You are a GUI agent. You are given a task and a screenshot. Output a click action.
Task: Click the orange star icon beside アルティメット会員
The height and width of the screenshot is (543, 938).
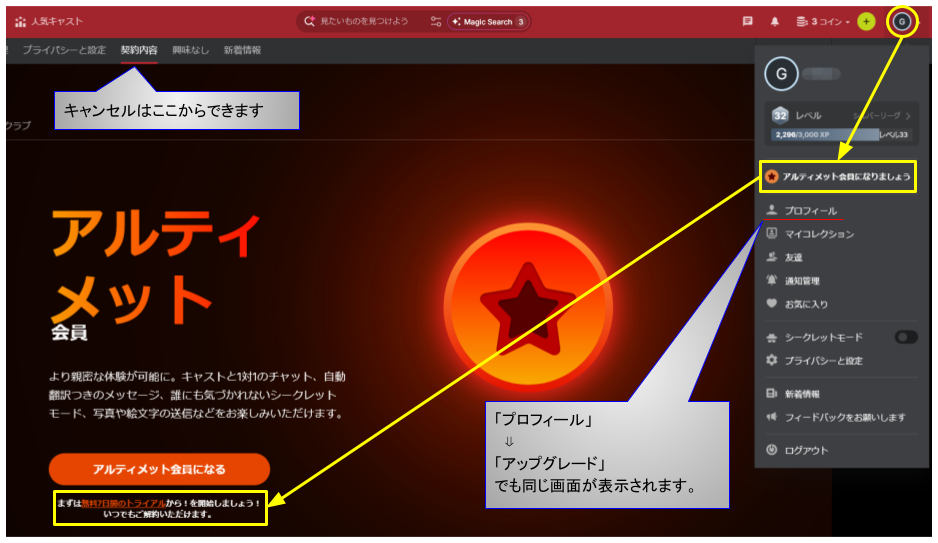[772, 176]
